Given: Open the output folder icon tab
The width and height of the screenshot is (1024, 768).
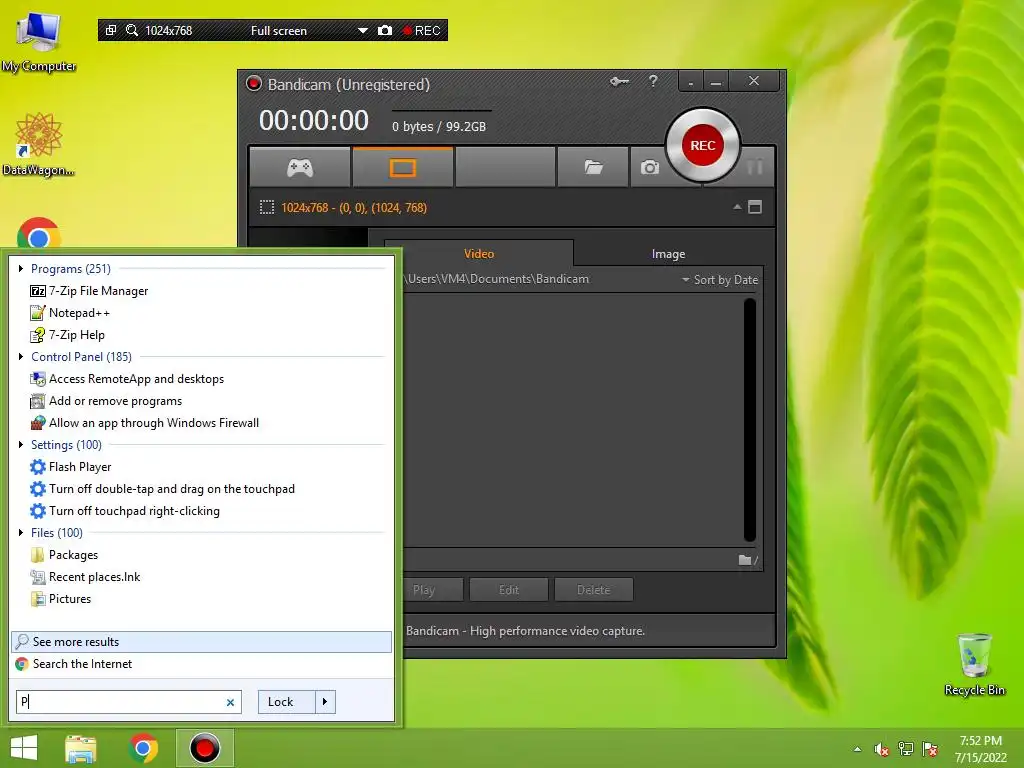Looking at the screenshot, I should [x=593, y=168].
